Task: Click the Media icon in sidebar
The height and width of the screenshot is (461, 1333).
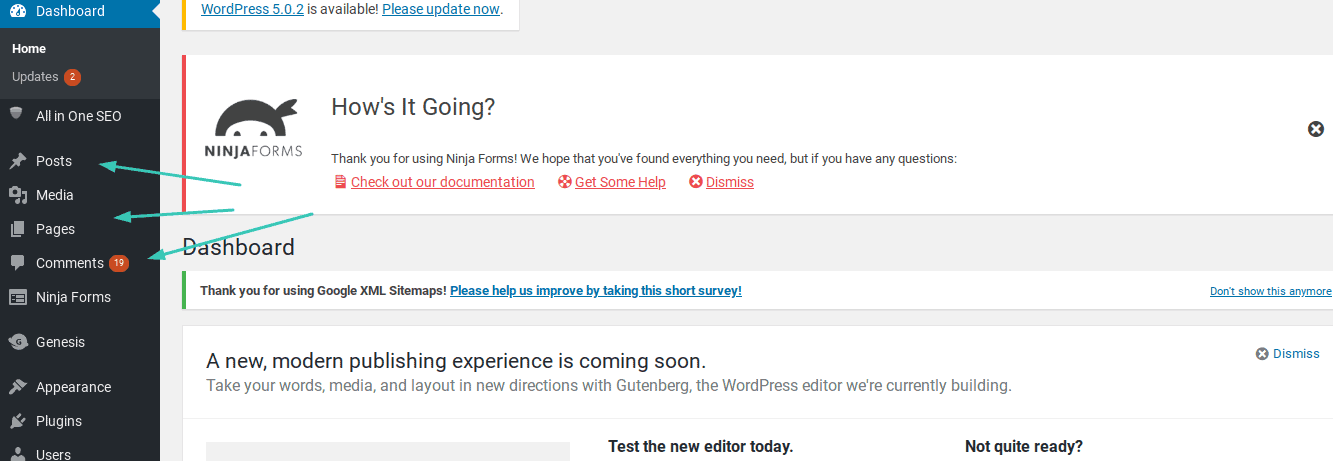Action: click(x=17, y=195)
